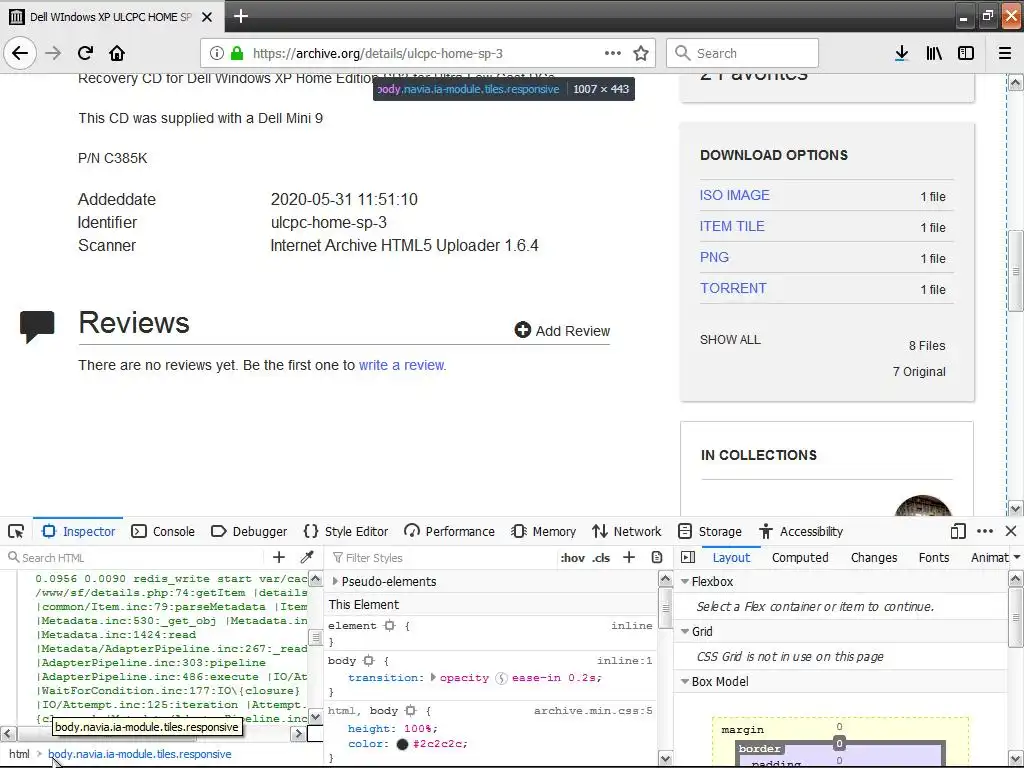The width and height of the screenshot is (1024, 768).
Task: Focus the browser Search box
Action: [743, 53]
